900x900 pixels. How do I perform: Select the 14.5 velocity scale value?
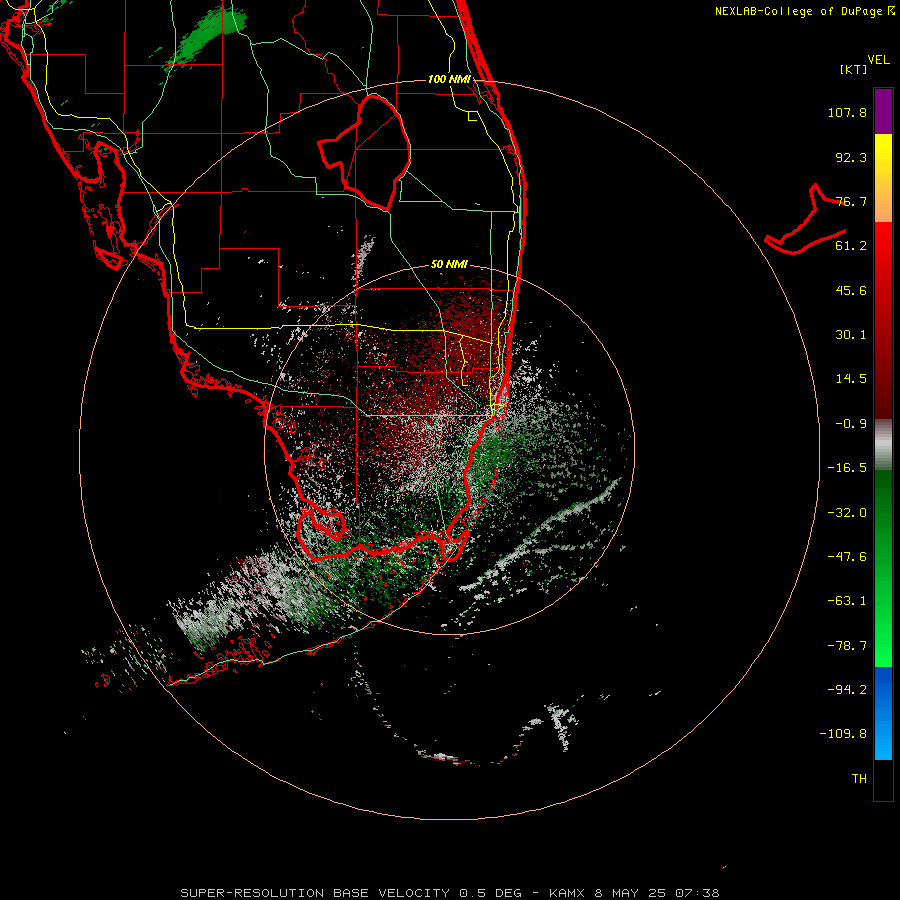tap(851, 379)
